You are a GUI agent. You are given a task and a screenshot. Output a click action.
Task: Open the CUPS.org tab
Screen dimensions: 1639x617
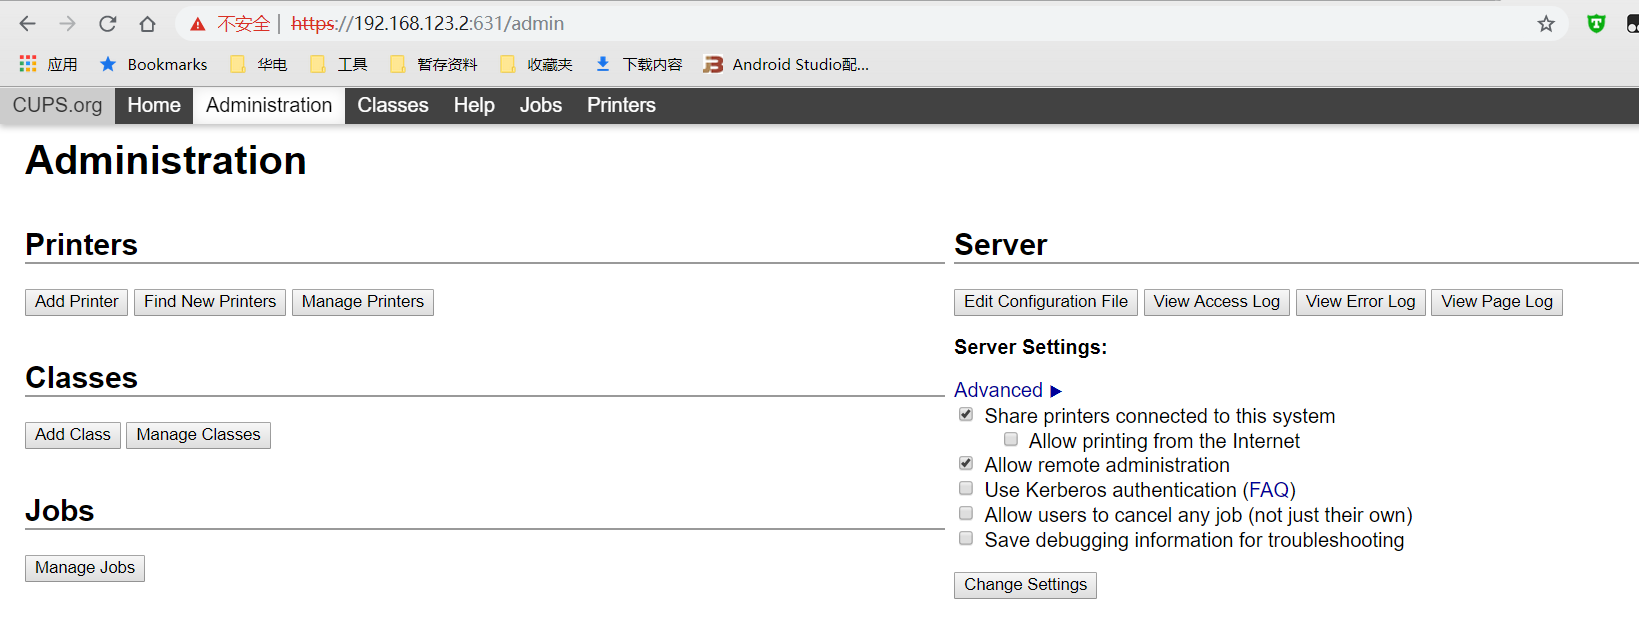click(x=57, y=105)
